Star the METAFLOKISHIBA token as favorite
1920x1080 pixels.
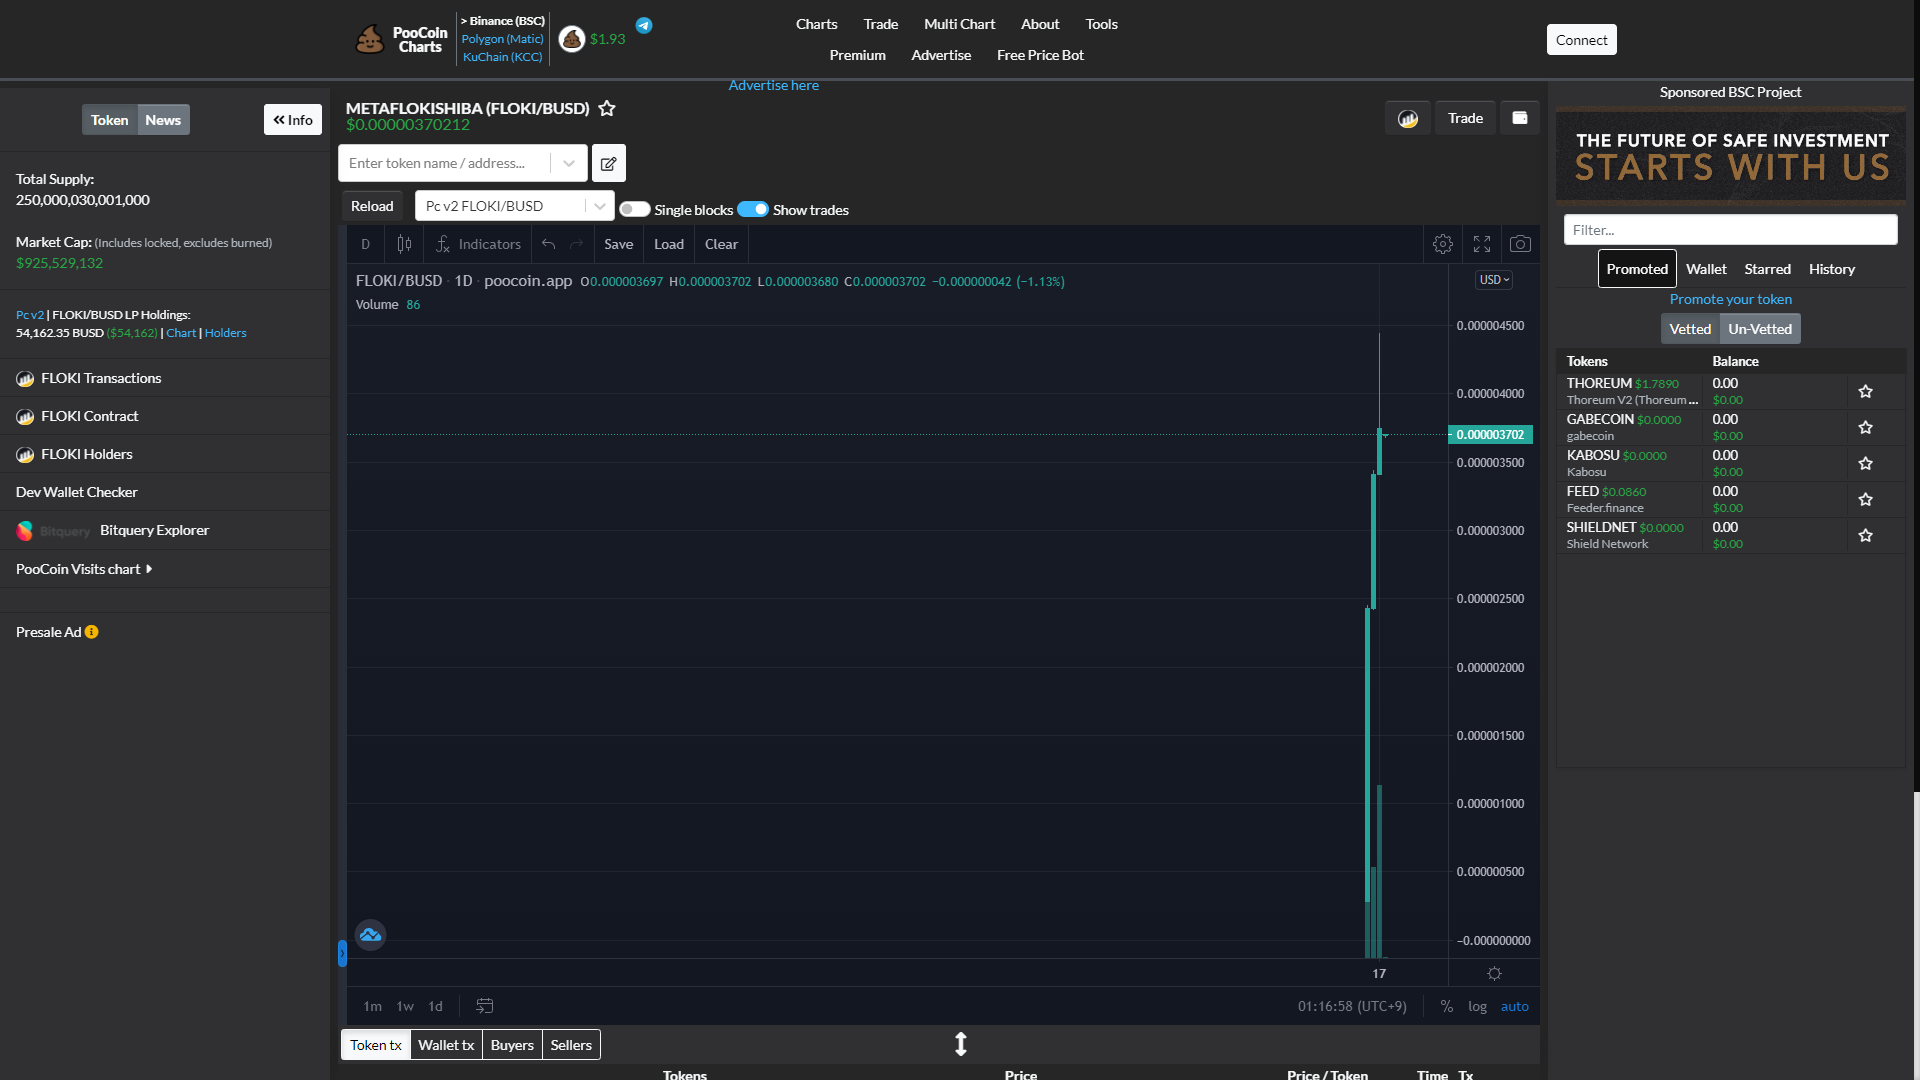point(607,108)
